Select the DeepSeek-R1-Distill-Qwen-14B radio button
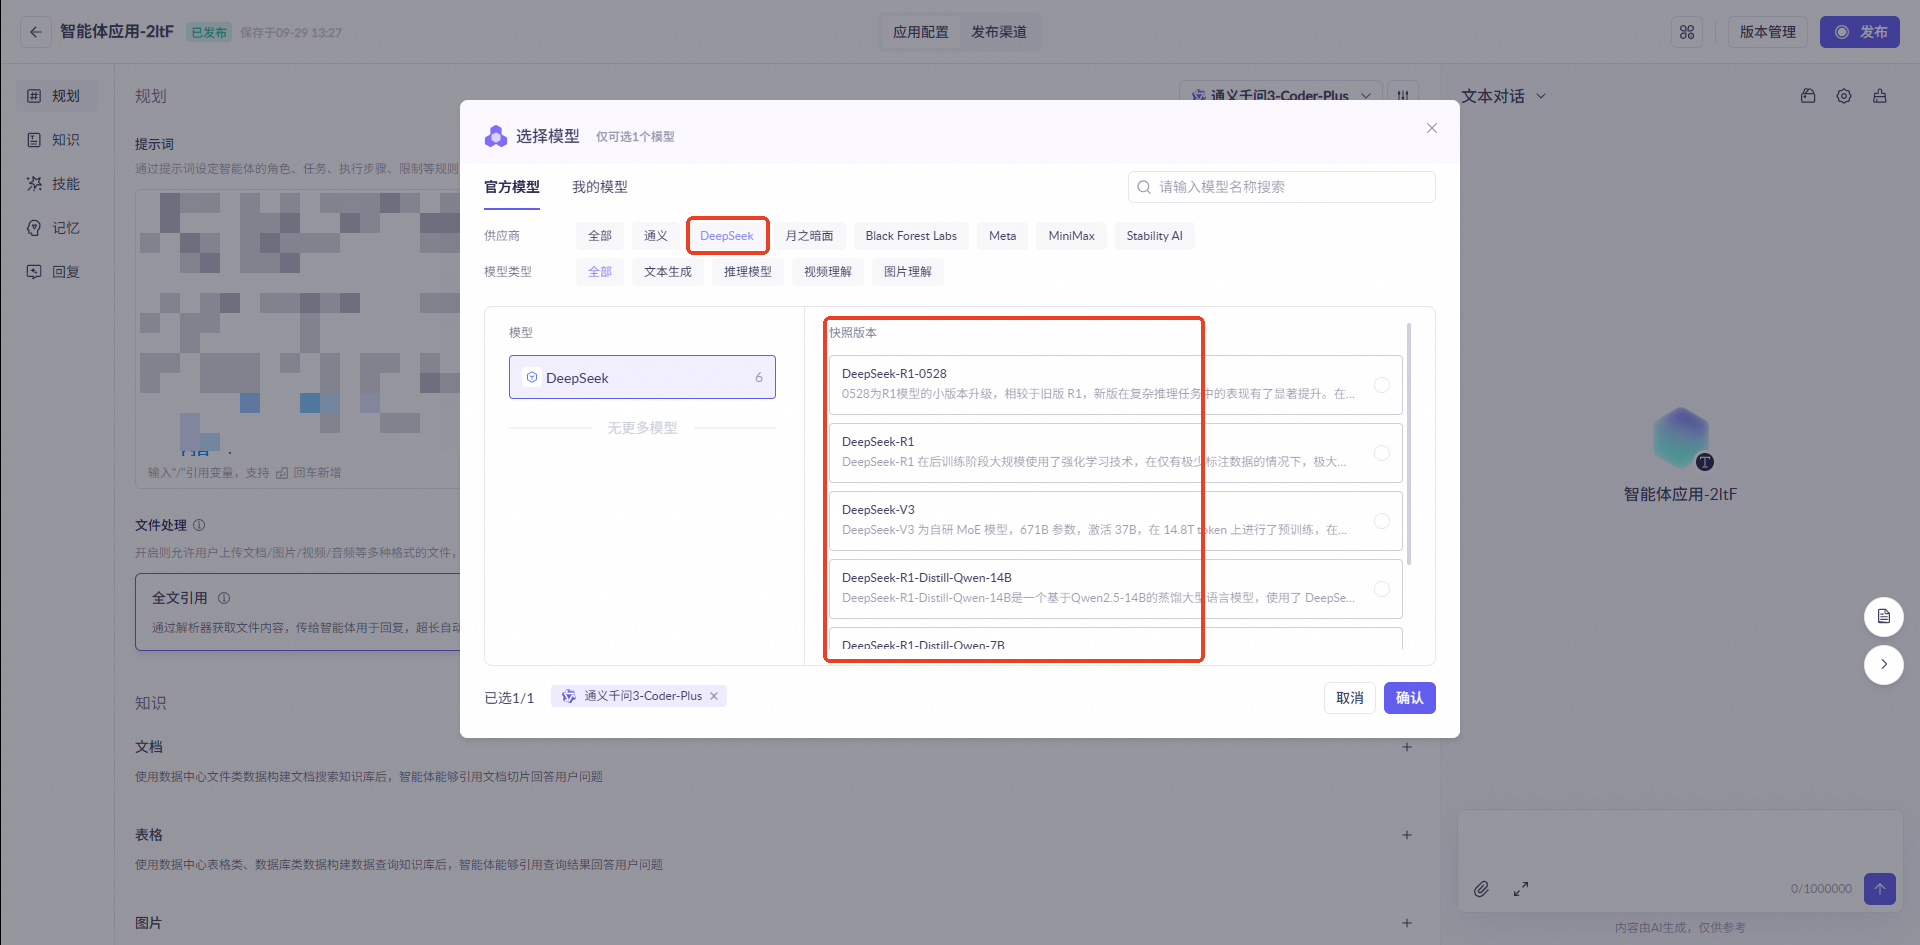 [x=1382, y=589]
